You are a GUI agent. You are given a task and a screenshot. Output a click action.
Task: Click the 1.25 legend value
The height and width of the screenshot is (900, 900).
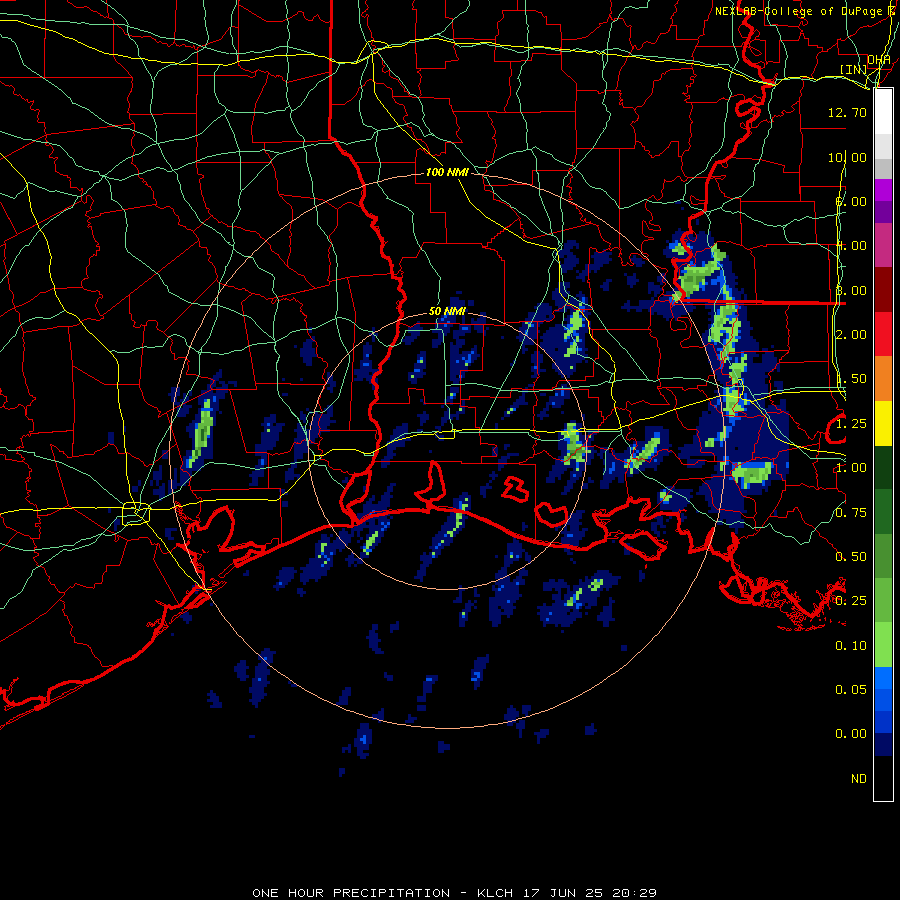click(x=851, y=424)
